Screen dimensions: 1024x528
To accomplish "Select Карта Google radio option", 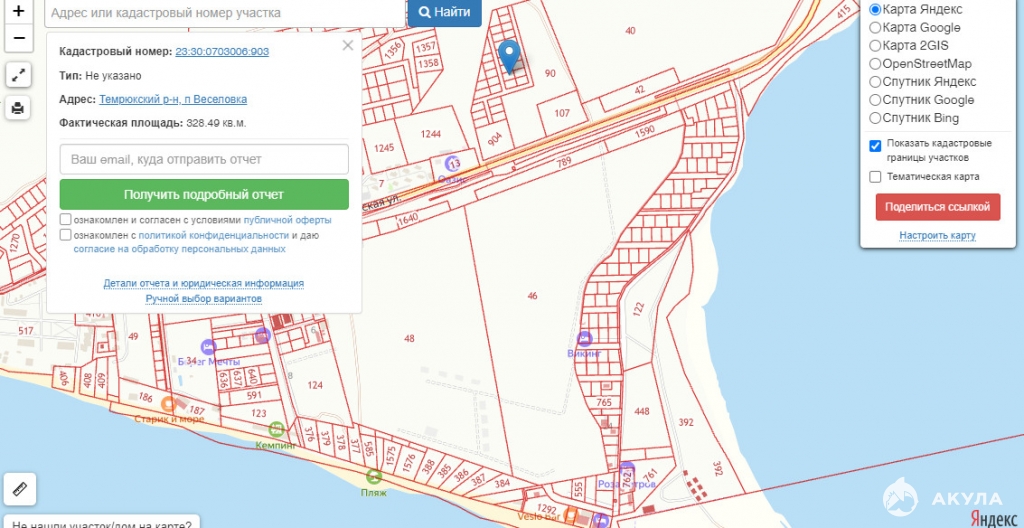I will click(x=875, y=27).
